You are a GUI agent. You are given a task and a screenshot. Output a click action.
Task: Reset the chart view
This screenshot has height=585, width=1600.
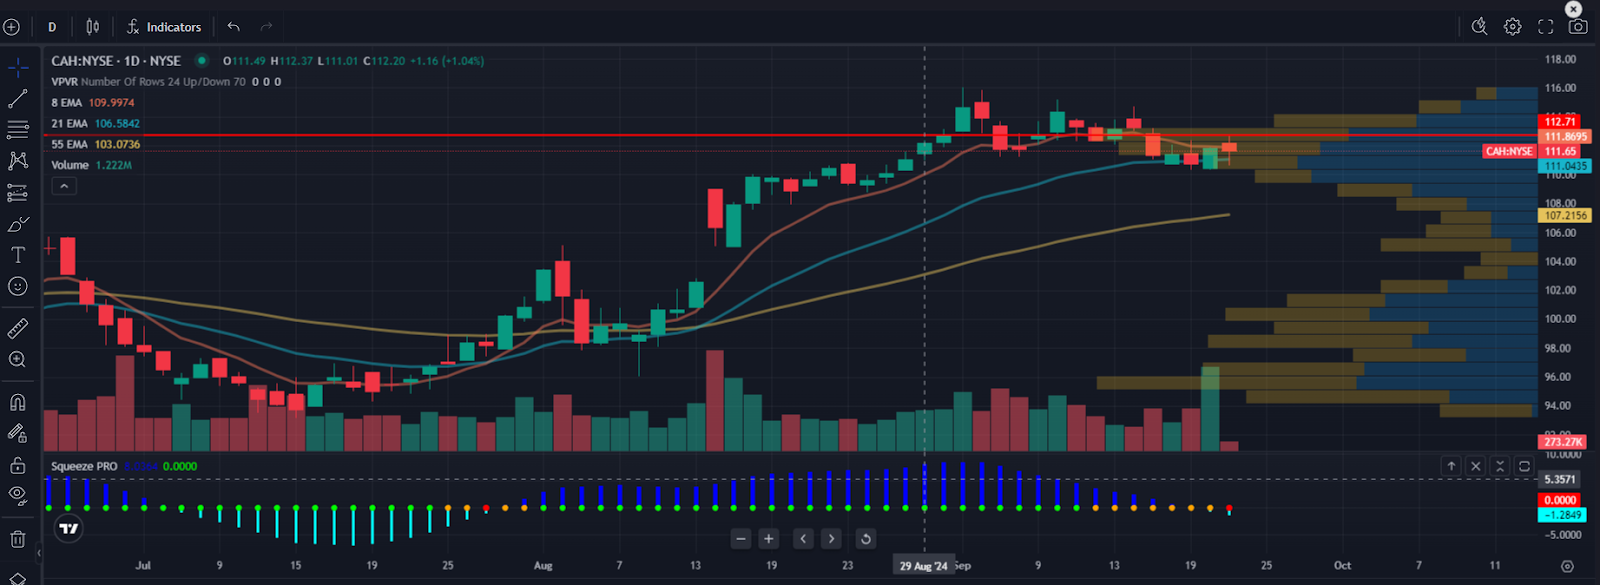point(866,539)
